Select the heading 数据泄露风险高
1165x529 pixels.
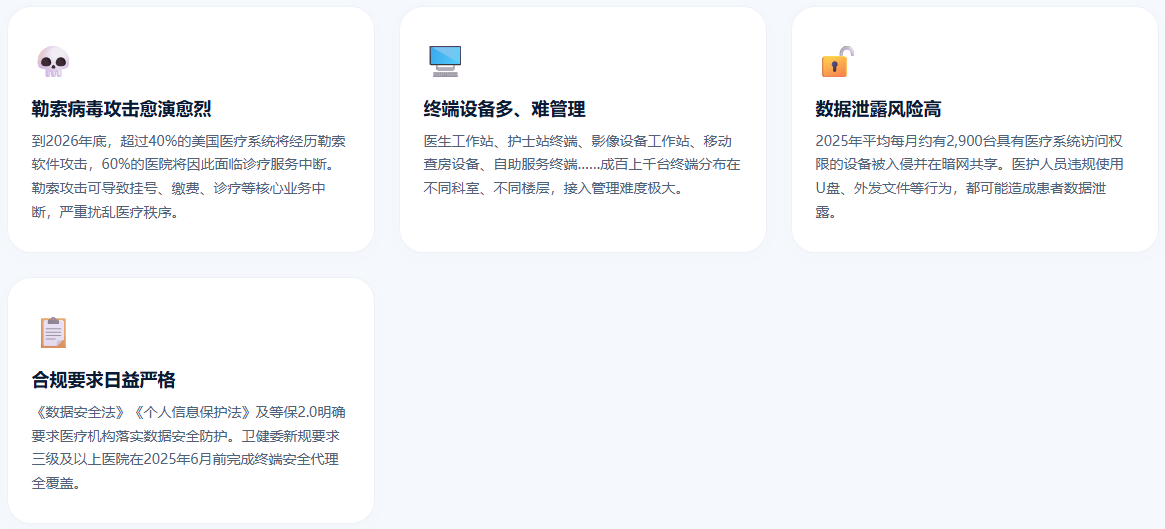pyautogui.click(x=878, y=109)
